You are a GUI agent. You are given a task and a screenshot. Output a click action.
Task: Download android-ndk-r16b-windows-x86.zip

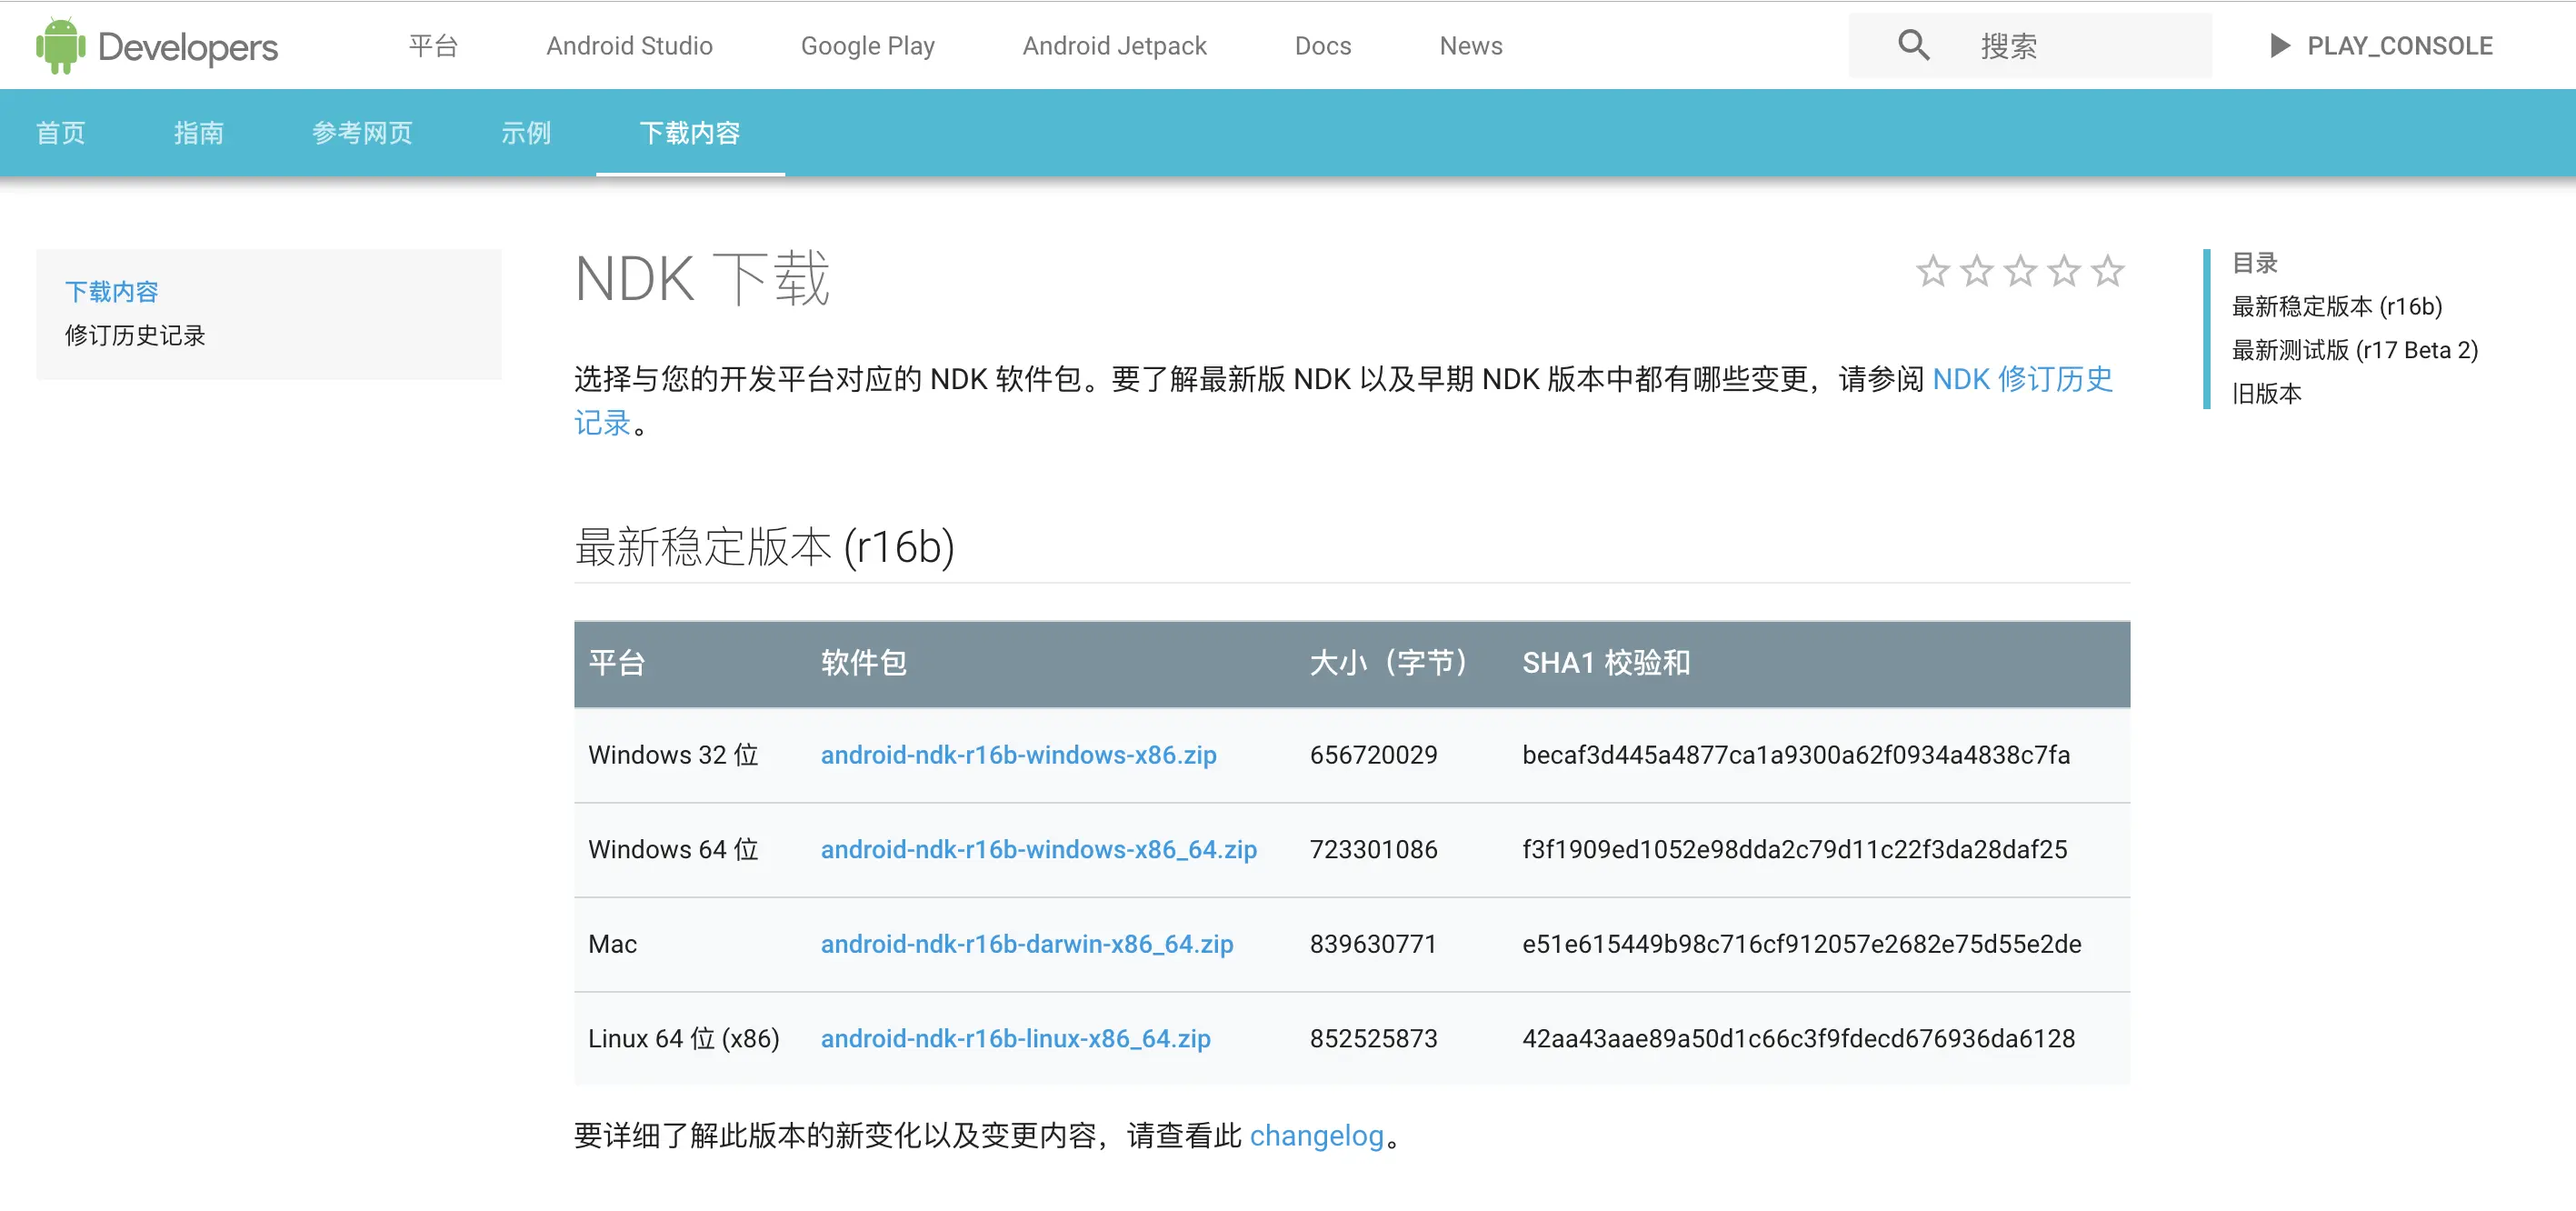[x=1018, y=755]
